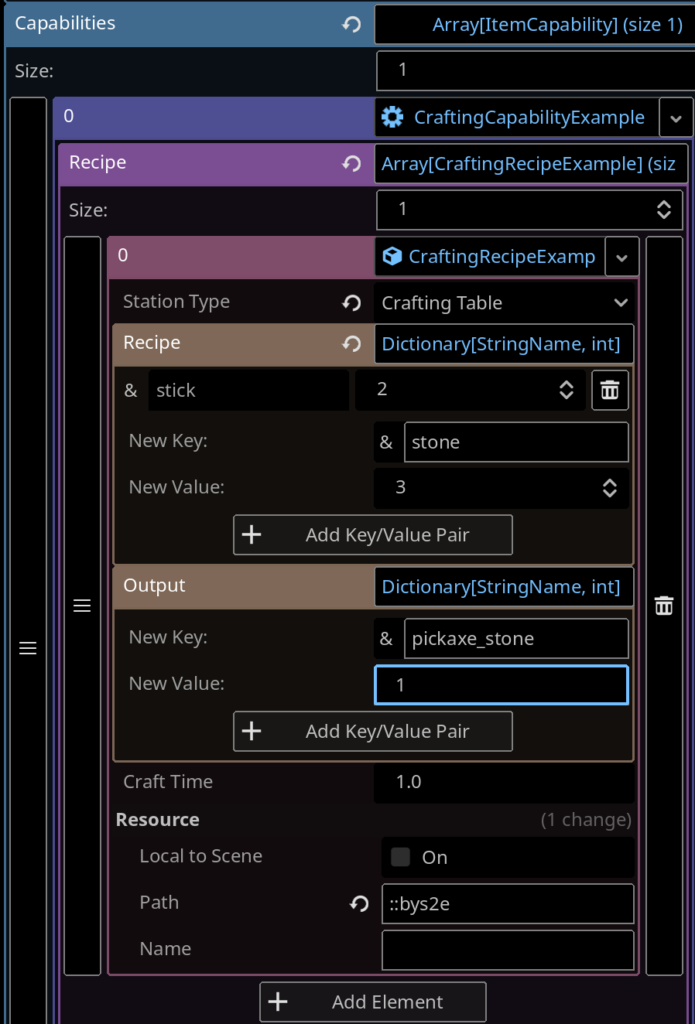Viewport: 695px width, 1024px height.
Task: Click the CraftingCapabilityExample gear resource icon
Action: (393, 117)
